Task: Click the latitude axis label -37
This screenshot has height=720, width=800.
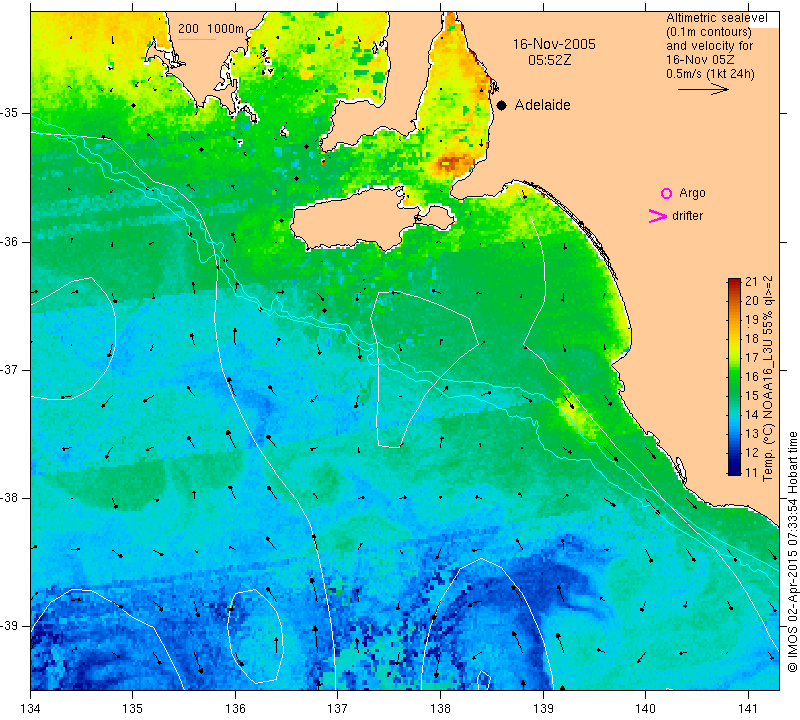Action: 10,369
